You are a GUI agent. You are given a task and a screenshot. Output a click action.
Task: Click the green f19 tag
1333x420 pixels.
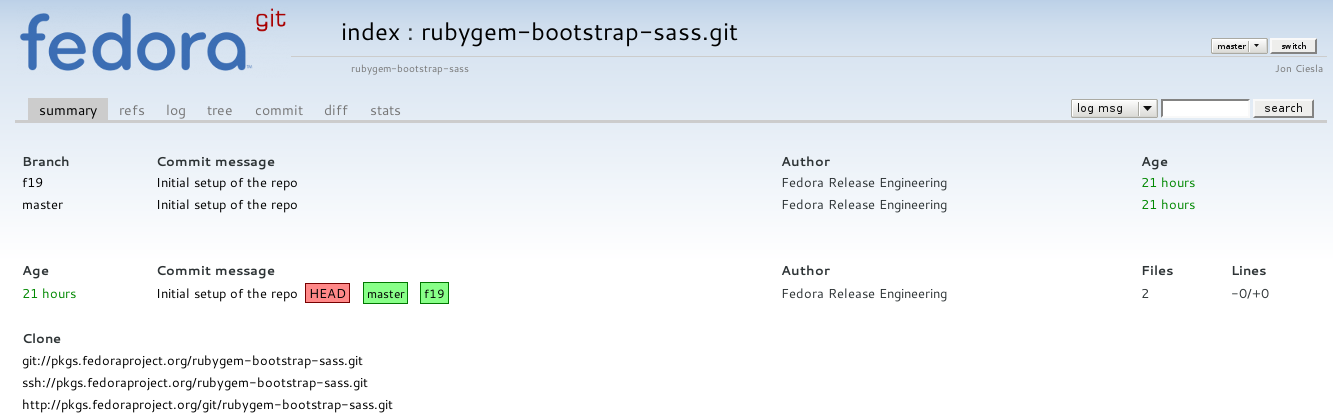pos(434,294)
